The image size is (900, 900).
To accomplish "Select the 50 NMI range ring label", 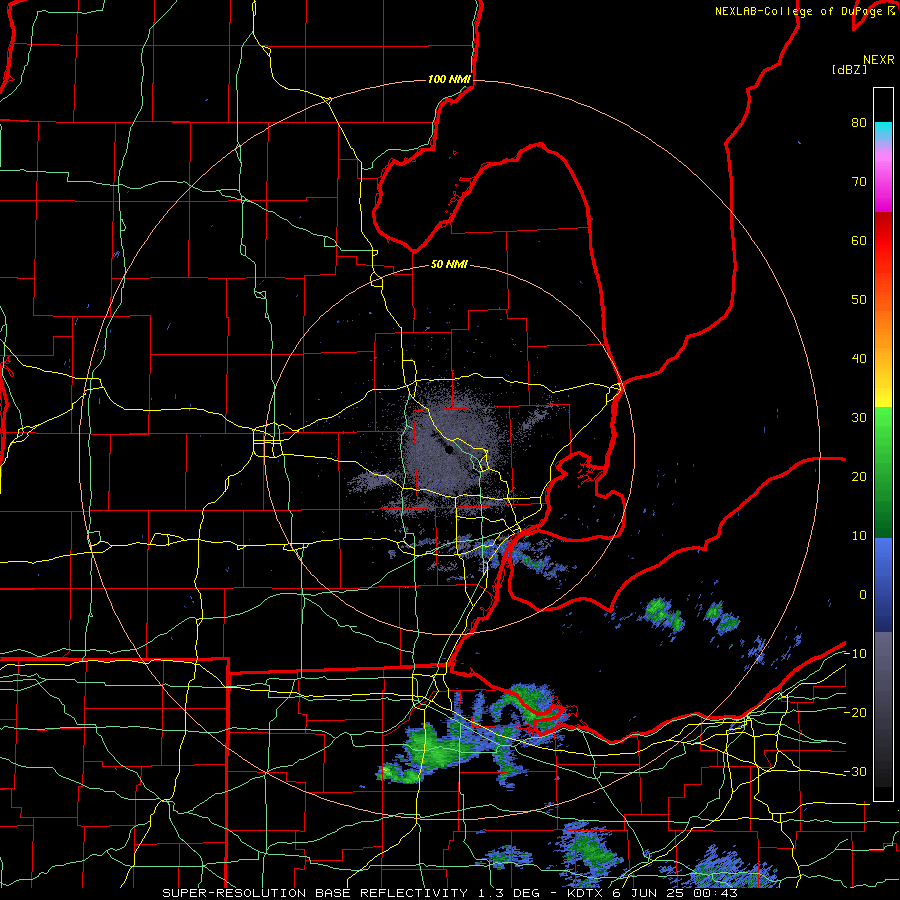I will click(x=449, y=265).
